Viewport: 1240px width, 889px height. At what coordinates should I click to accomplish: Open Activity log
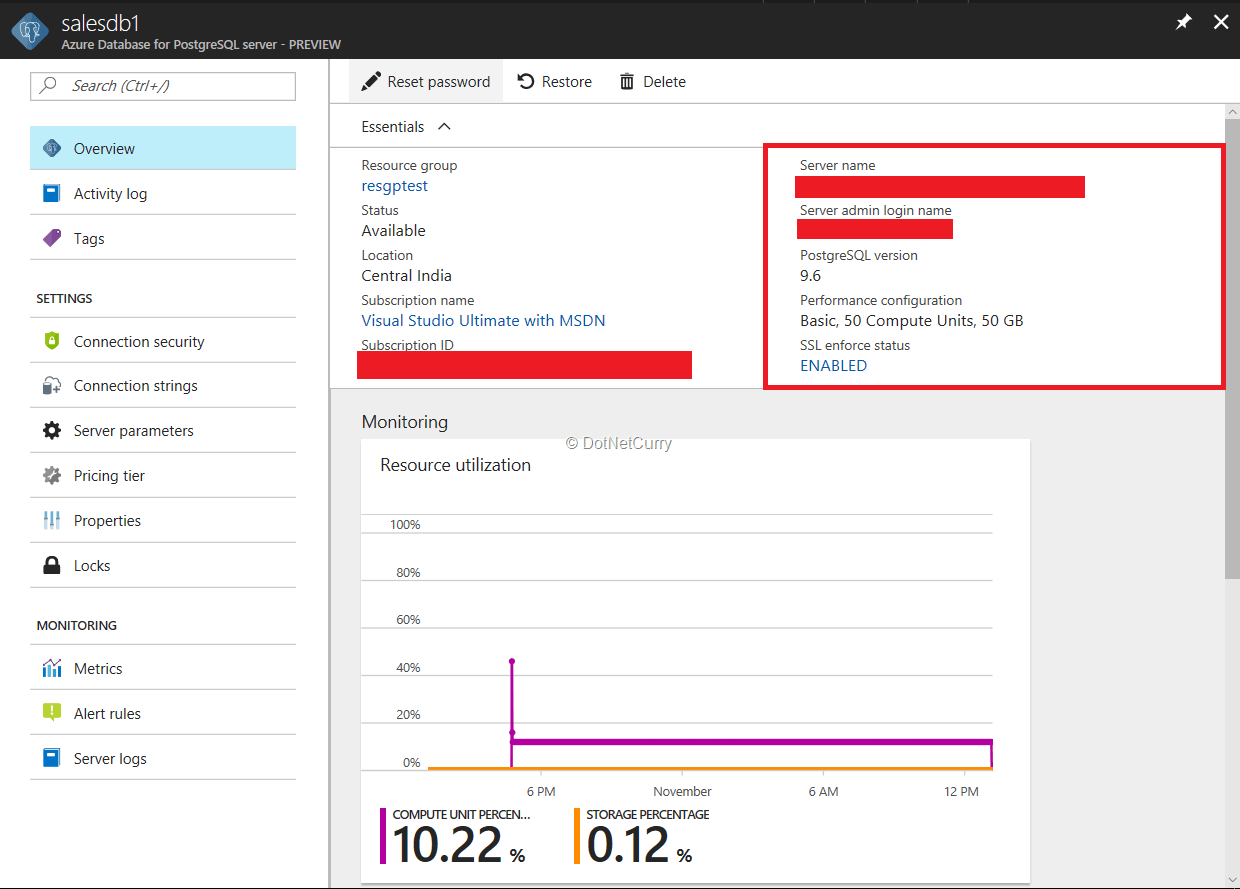click(x=163, y=193)
